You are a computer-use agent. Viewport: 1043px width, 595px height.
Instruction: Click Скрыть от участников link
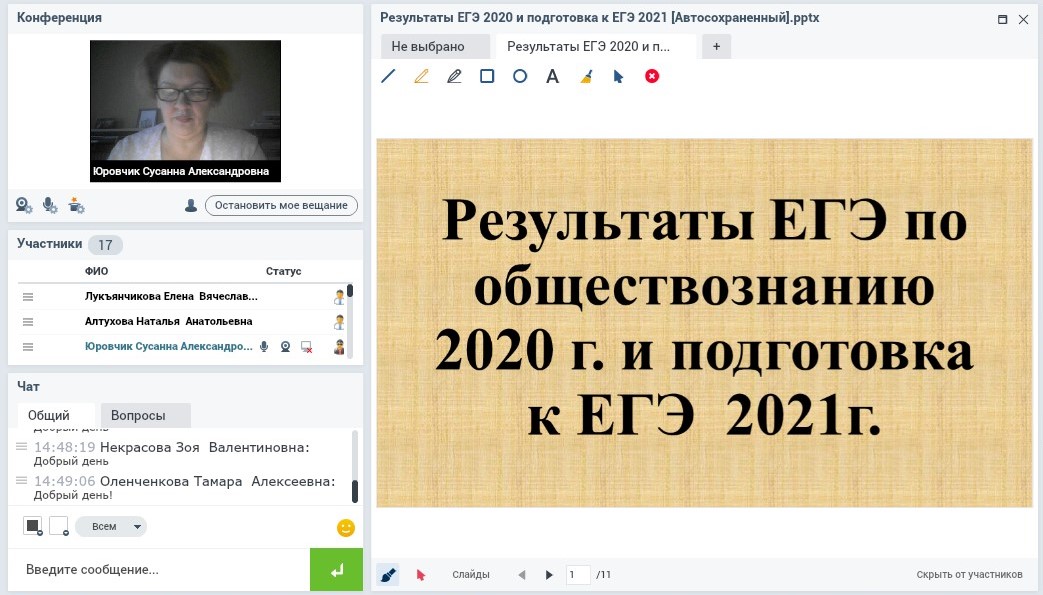969,574
